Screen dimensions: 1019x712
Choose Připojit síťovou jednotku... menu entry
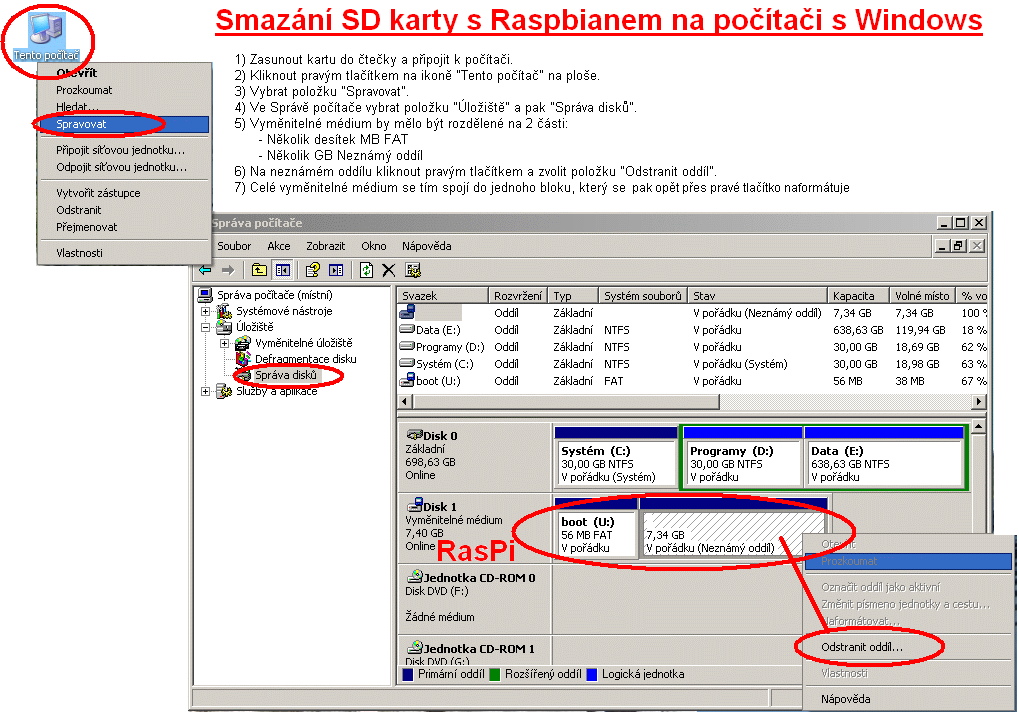pos(123,150)
